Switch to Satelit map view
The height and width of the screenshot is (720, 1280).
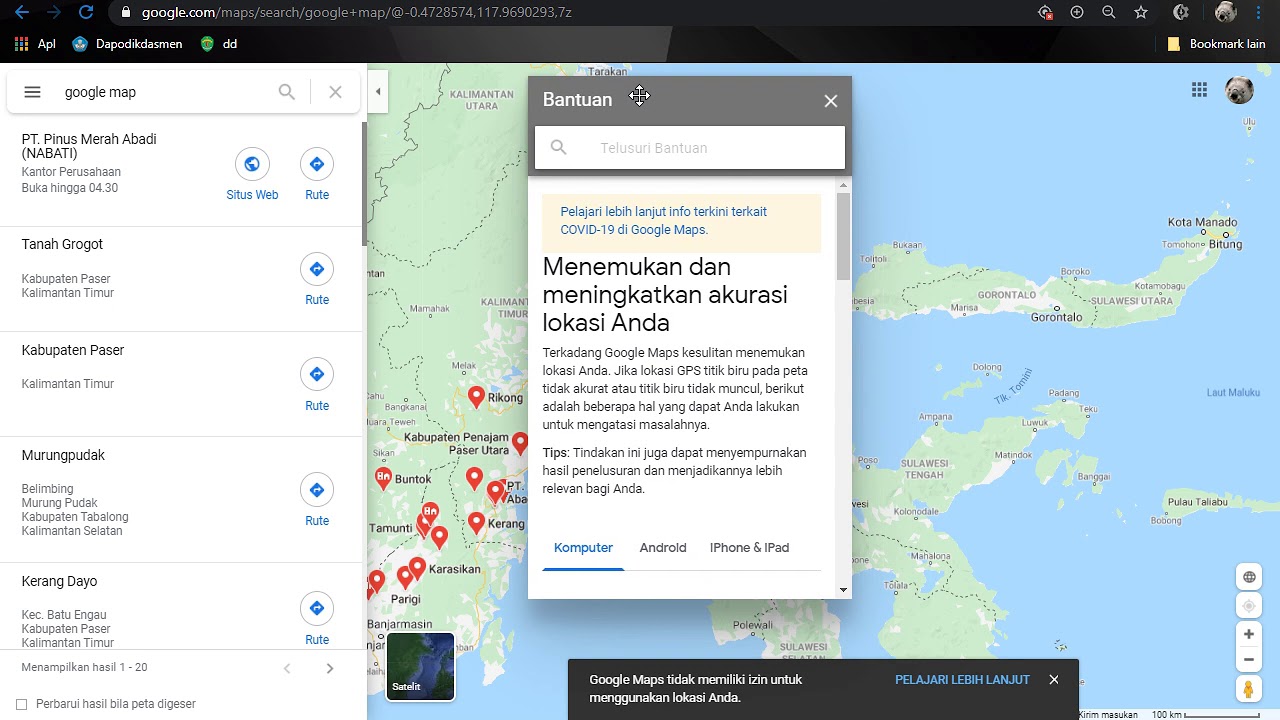421,667
